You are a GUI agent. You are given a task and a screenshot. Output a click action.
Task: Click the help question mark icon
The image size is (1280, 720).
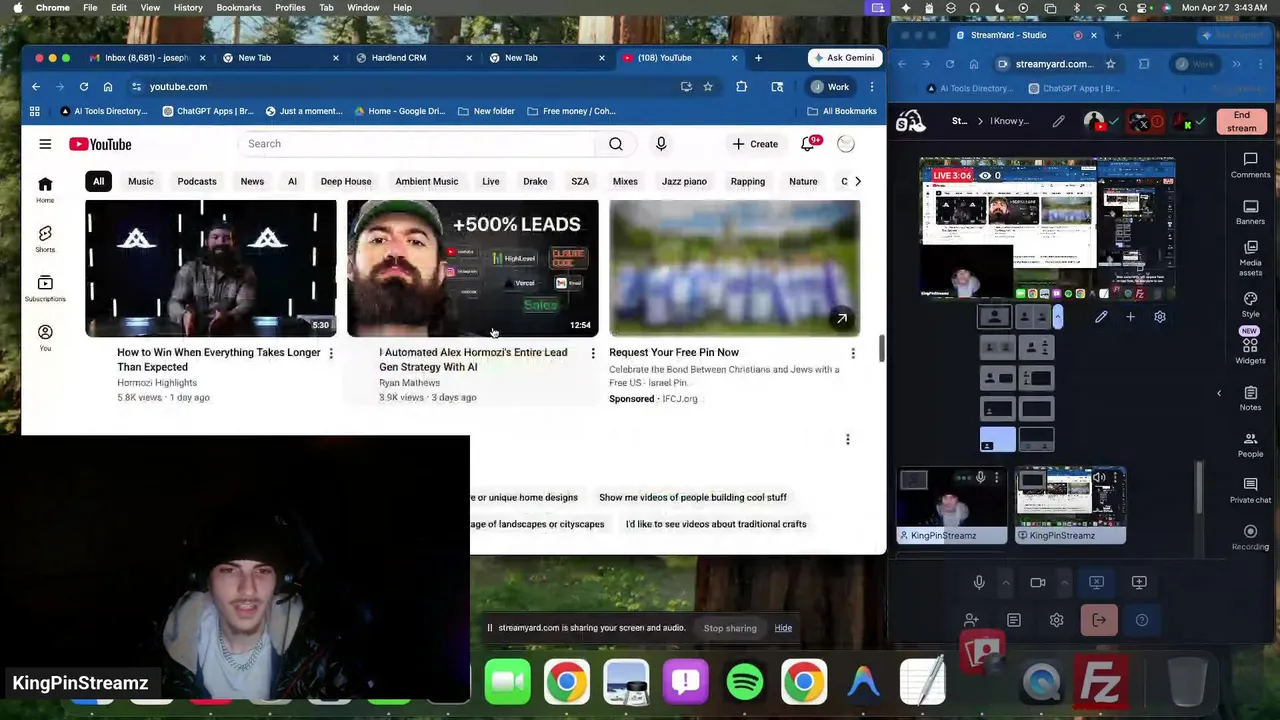coord(1142,620)
